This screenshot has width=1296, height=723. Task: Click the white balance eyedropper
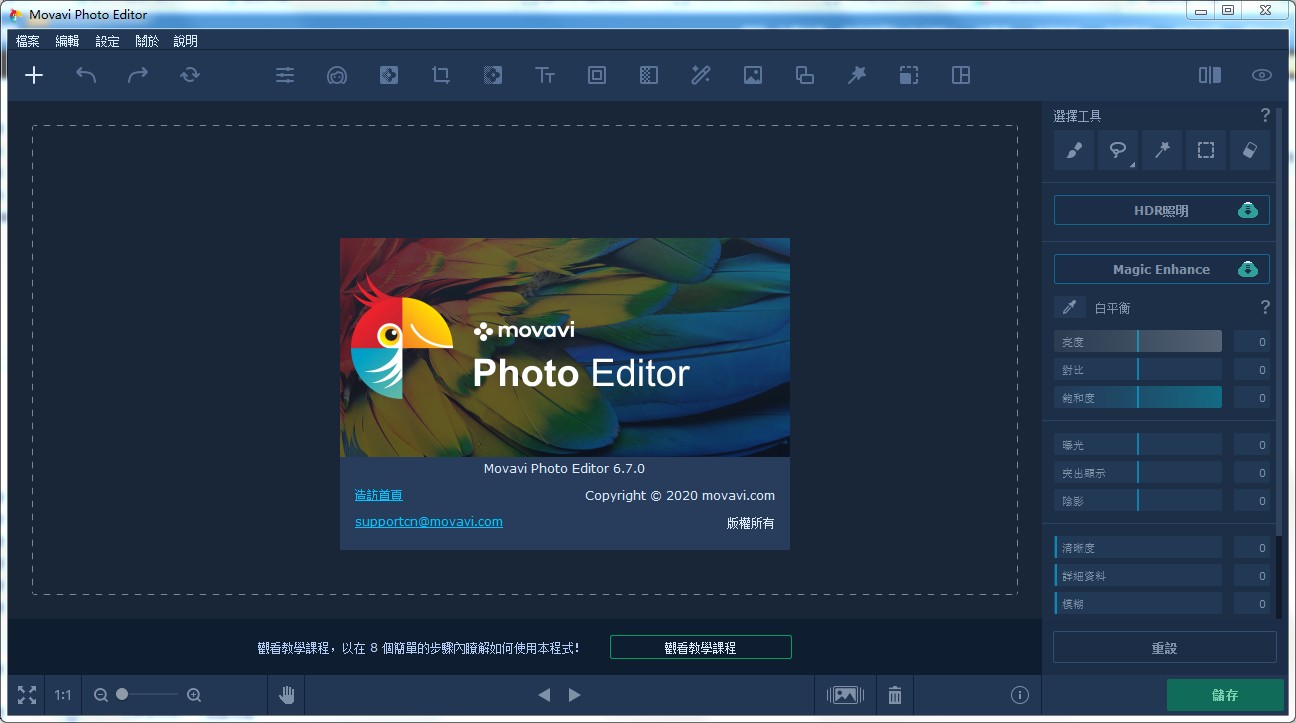(1070, 307)
